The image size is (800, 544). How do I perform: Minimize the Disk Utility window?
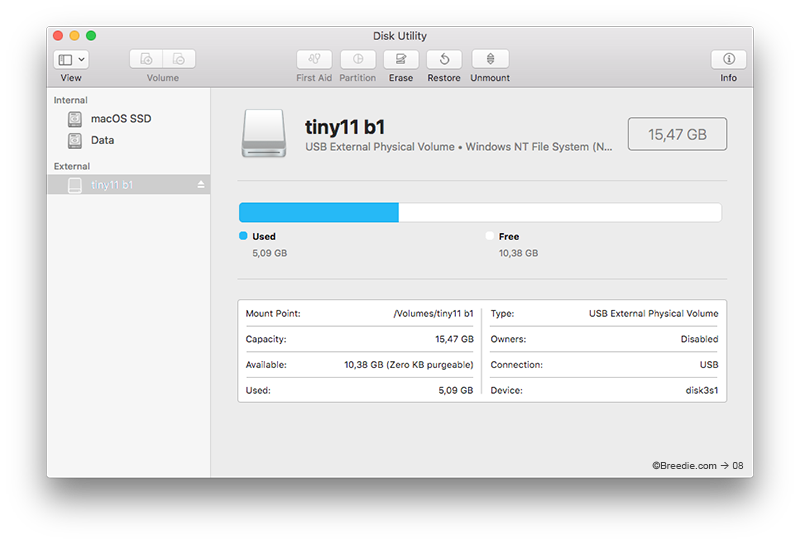pyautogui.click(x=74, y=36)
